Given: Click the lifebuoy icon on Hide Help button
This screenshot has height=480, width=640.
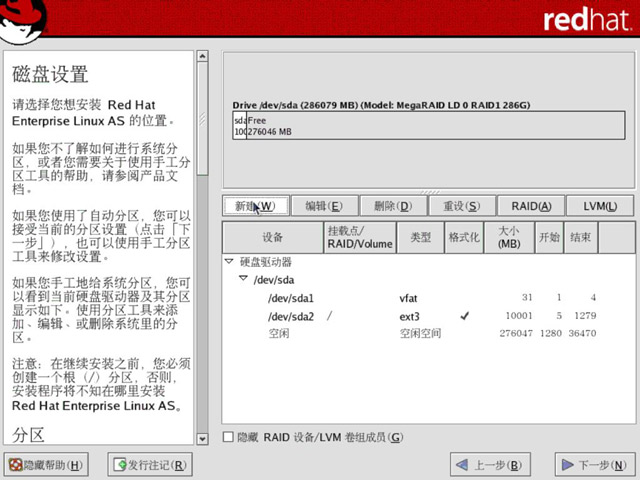Looking at the screenshot, I should click(x=16, y=464).
